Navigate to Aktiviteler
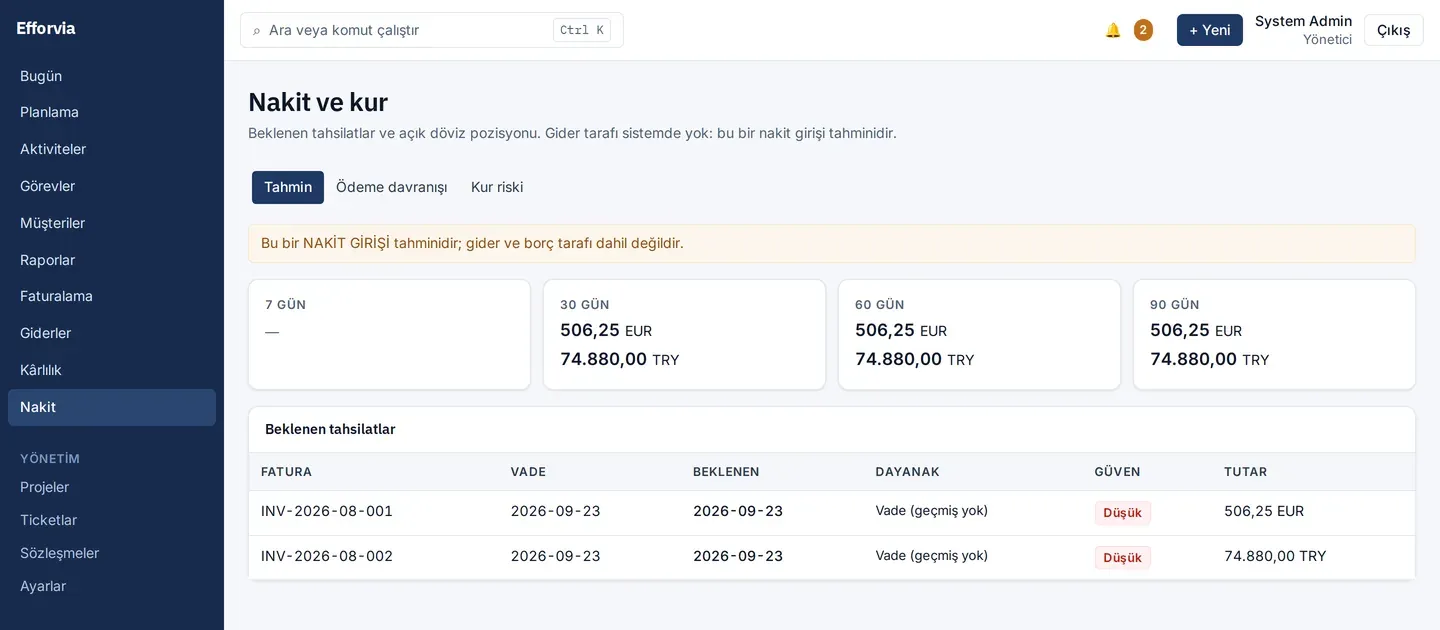Screen dimensions: 1440x630 [x=112, y=149]
